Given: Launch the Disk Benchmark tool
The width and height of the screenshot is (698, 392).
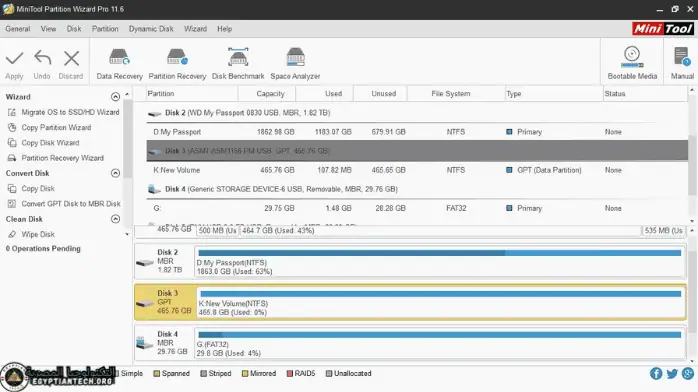Looking at the screenshot, I should click(x=238, y=64).
